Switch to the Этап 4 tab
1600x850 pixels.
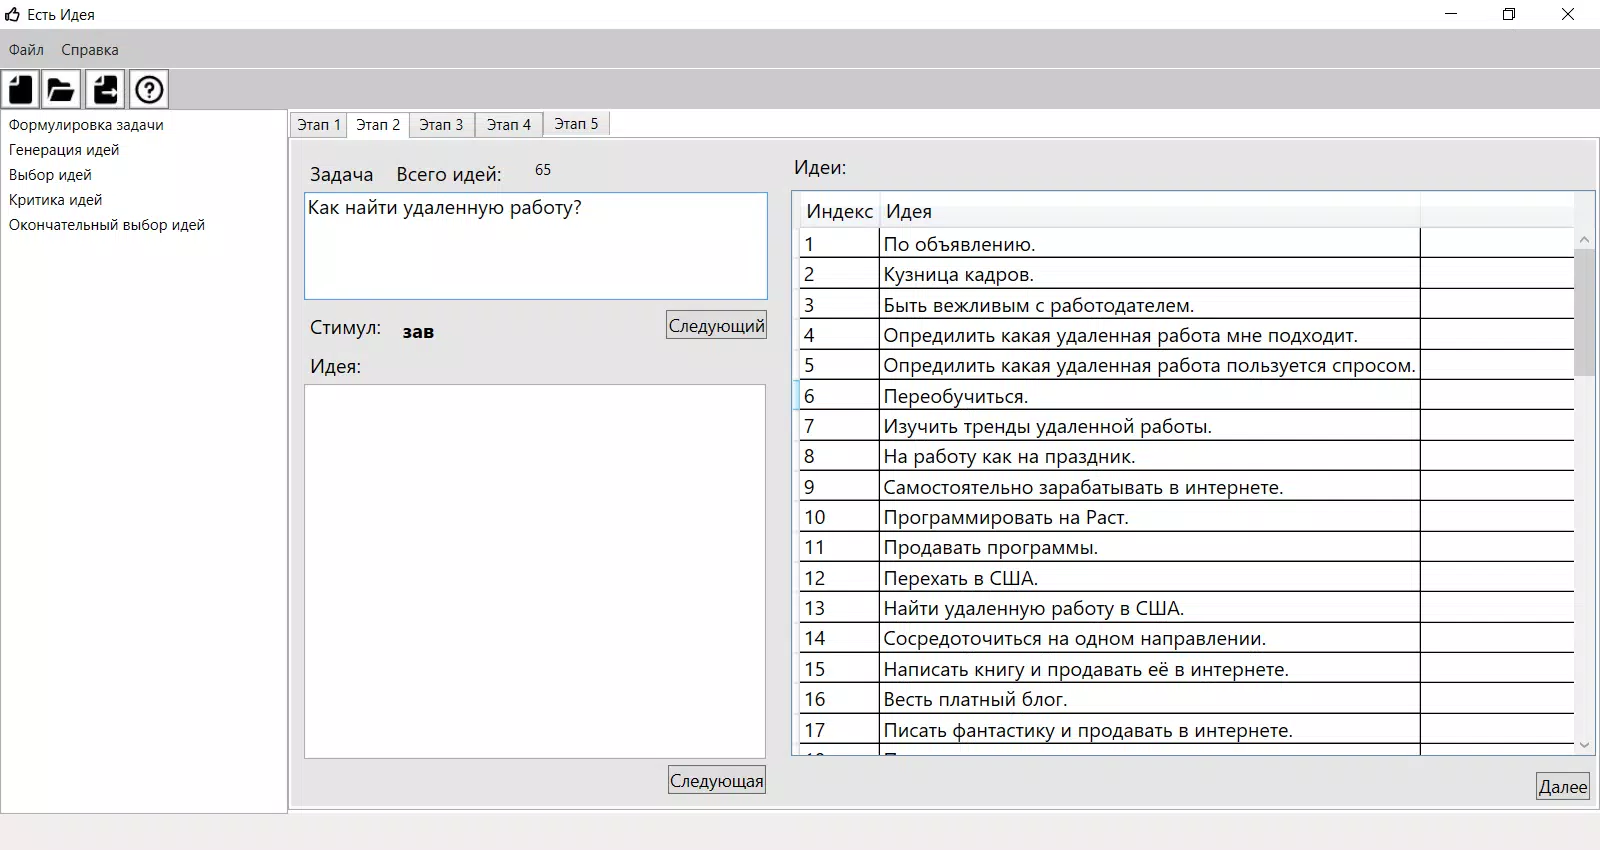509,124
